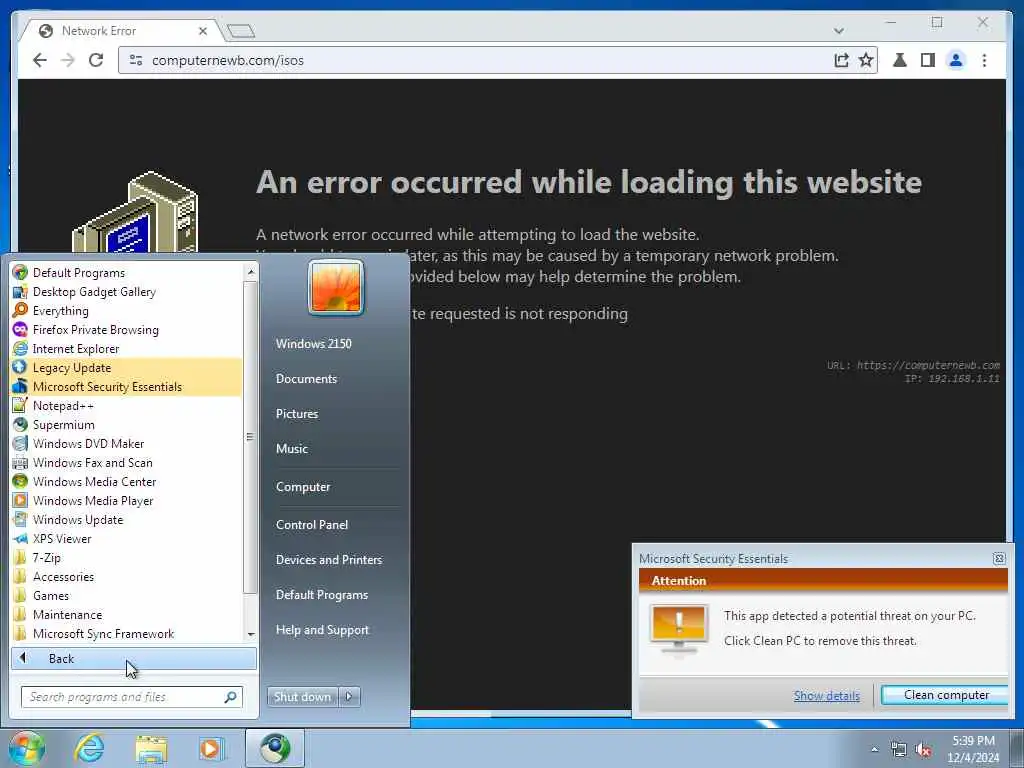Open Firefox Private Browsing
The image size is (1024, 768).
tap(126, 329)
